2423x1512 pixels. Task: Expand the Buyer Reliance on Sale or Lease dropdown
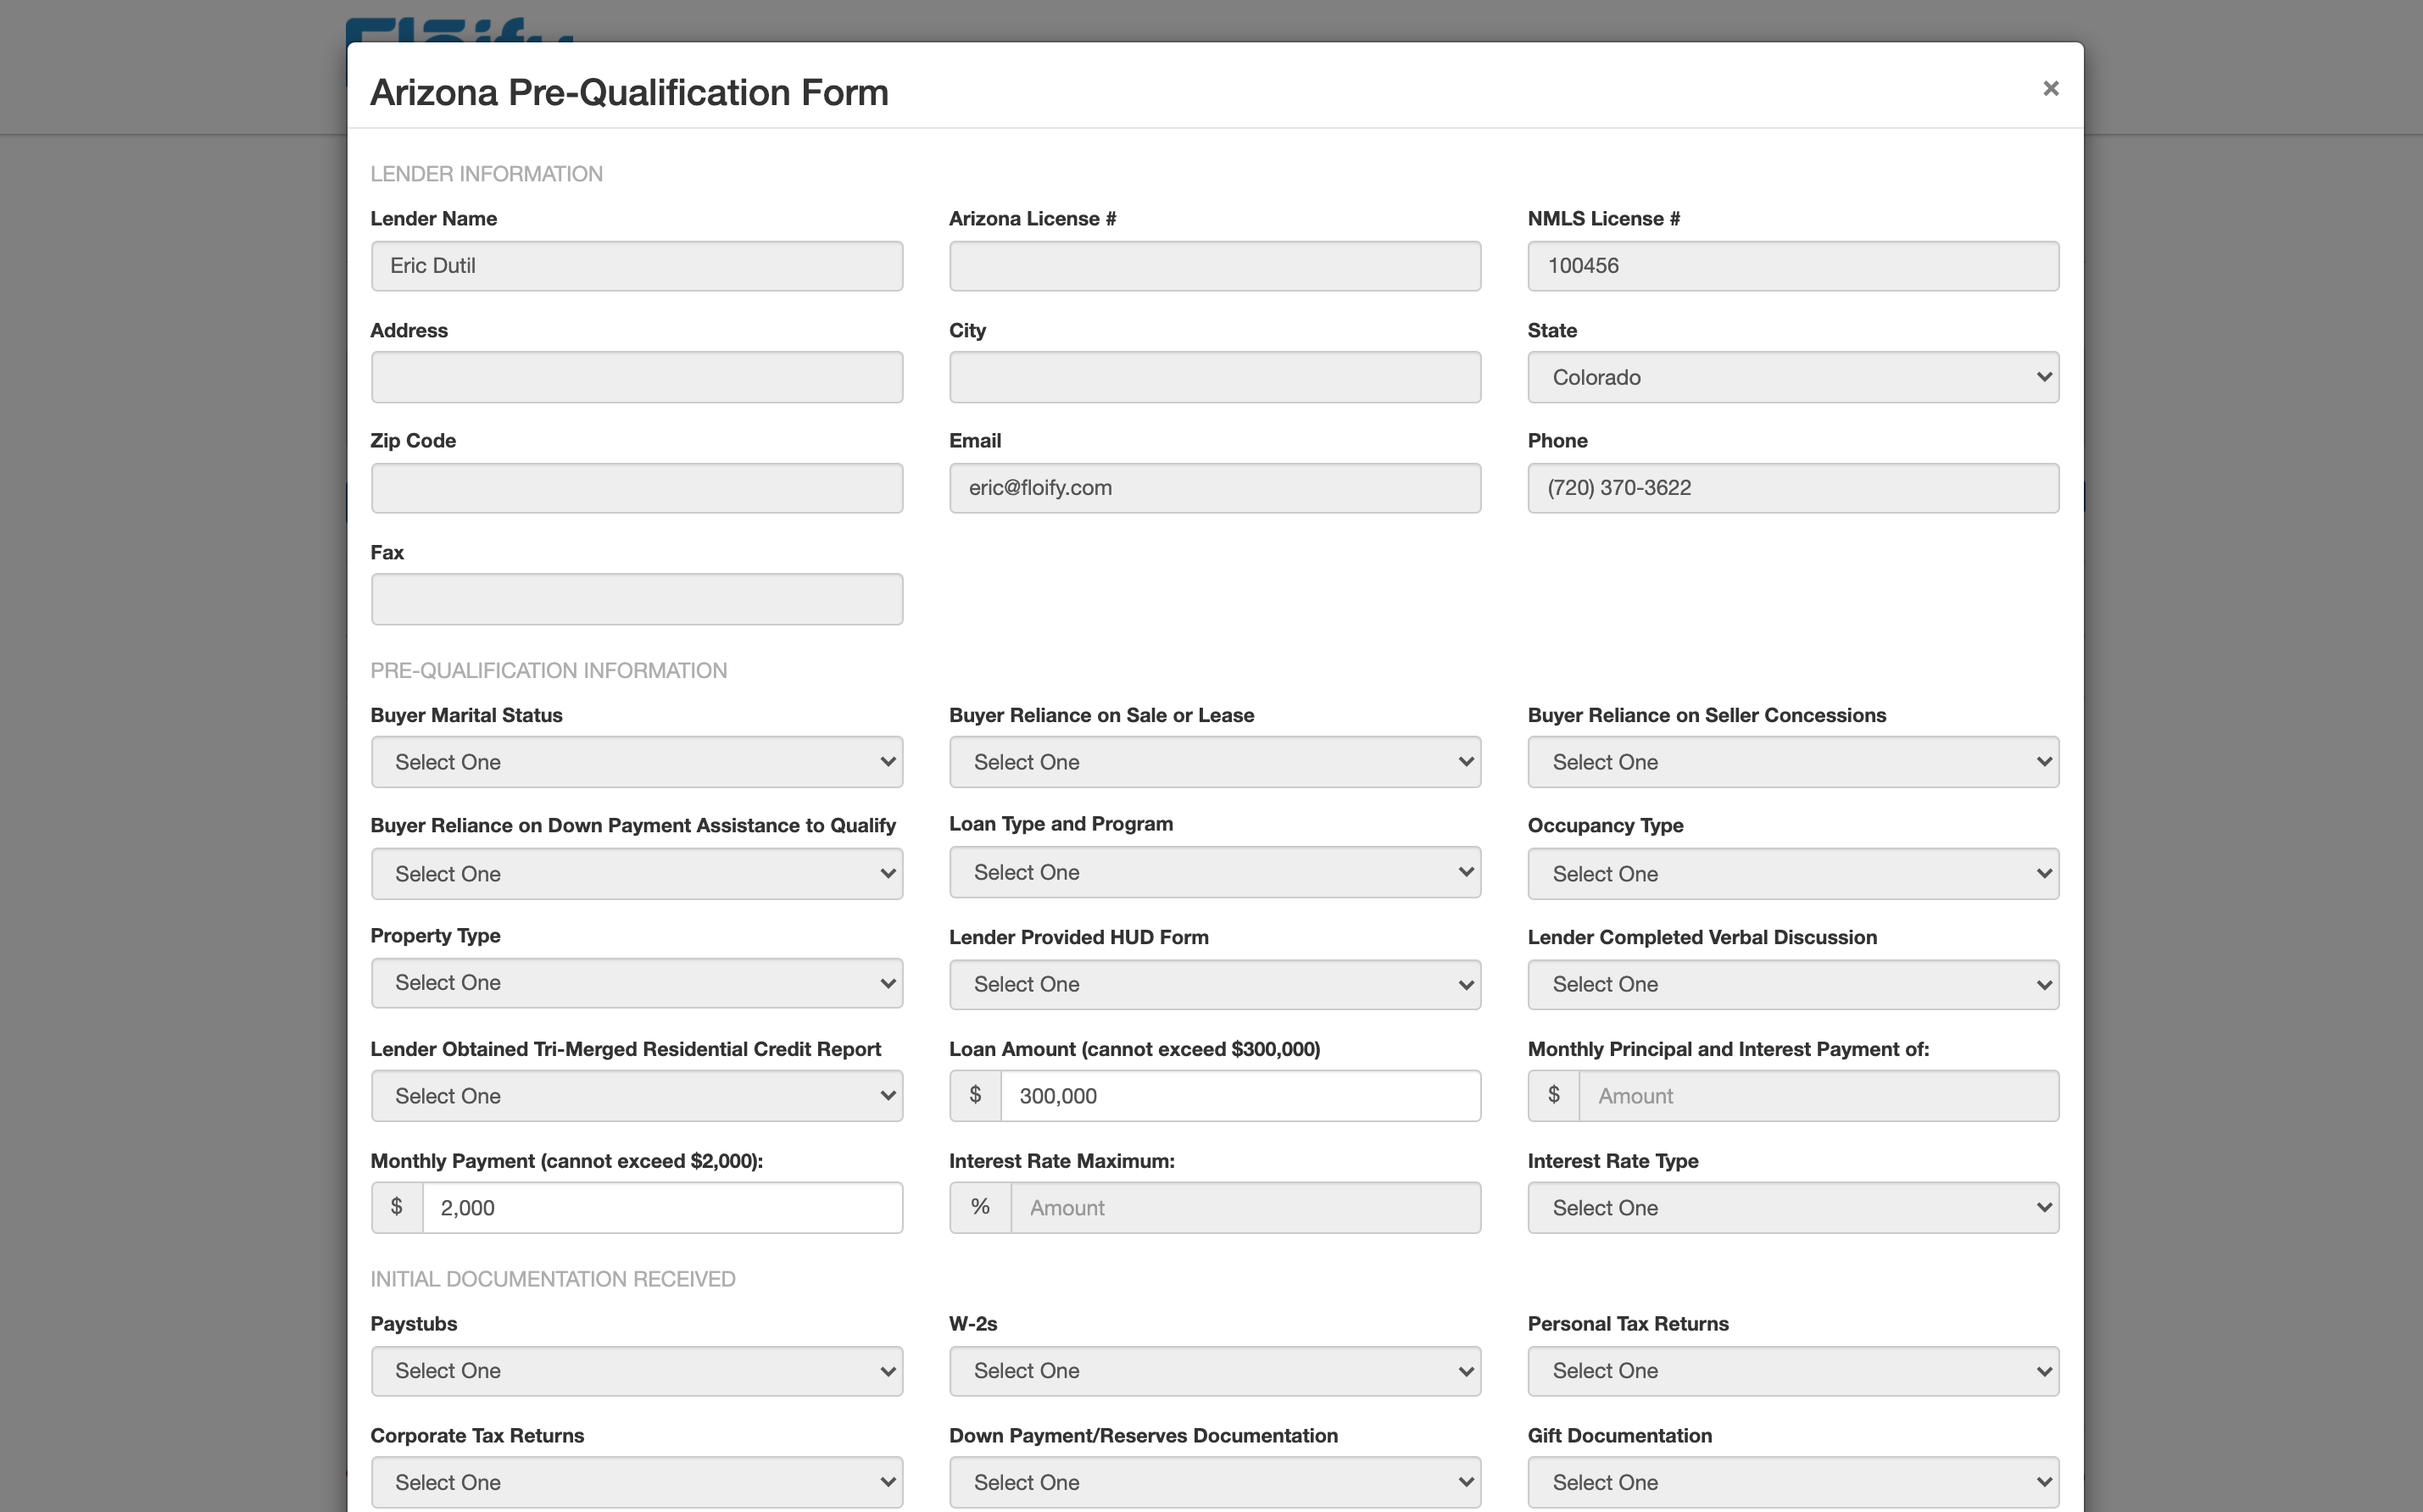pyautogui.click(x=1214, y=761)
